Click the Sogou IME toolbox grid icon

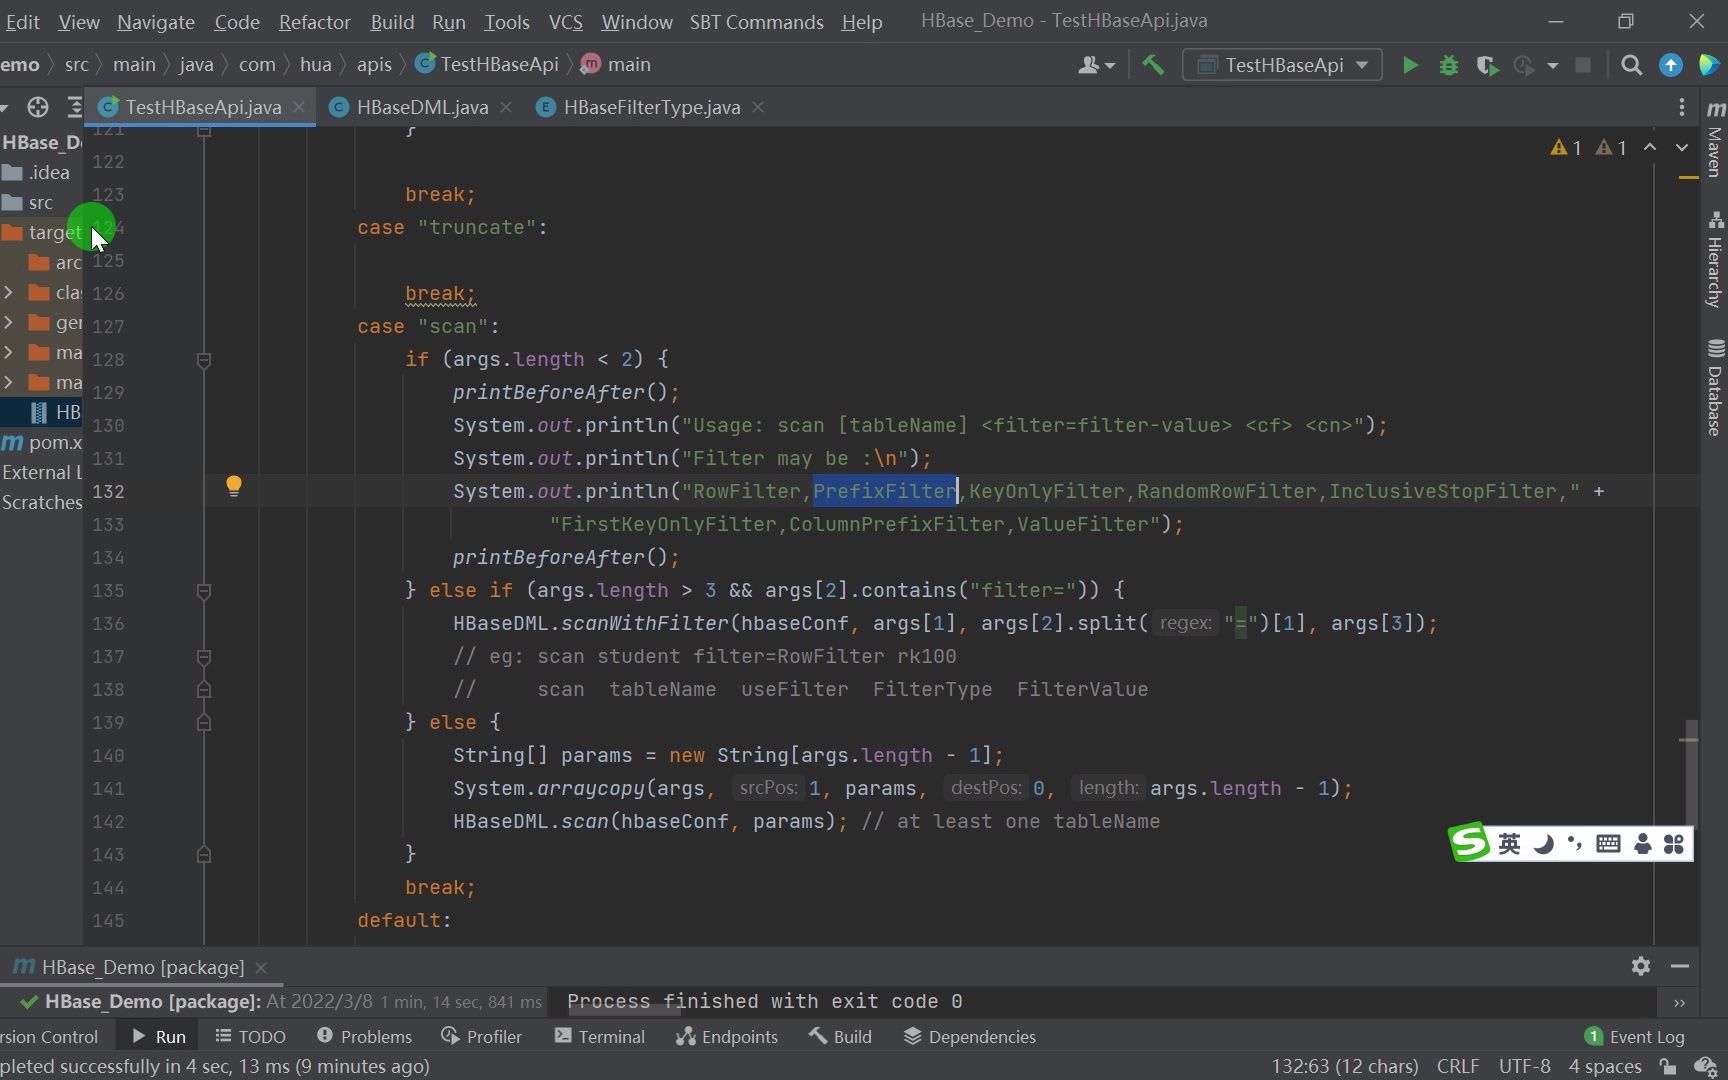click(x=1674, y=843)
